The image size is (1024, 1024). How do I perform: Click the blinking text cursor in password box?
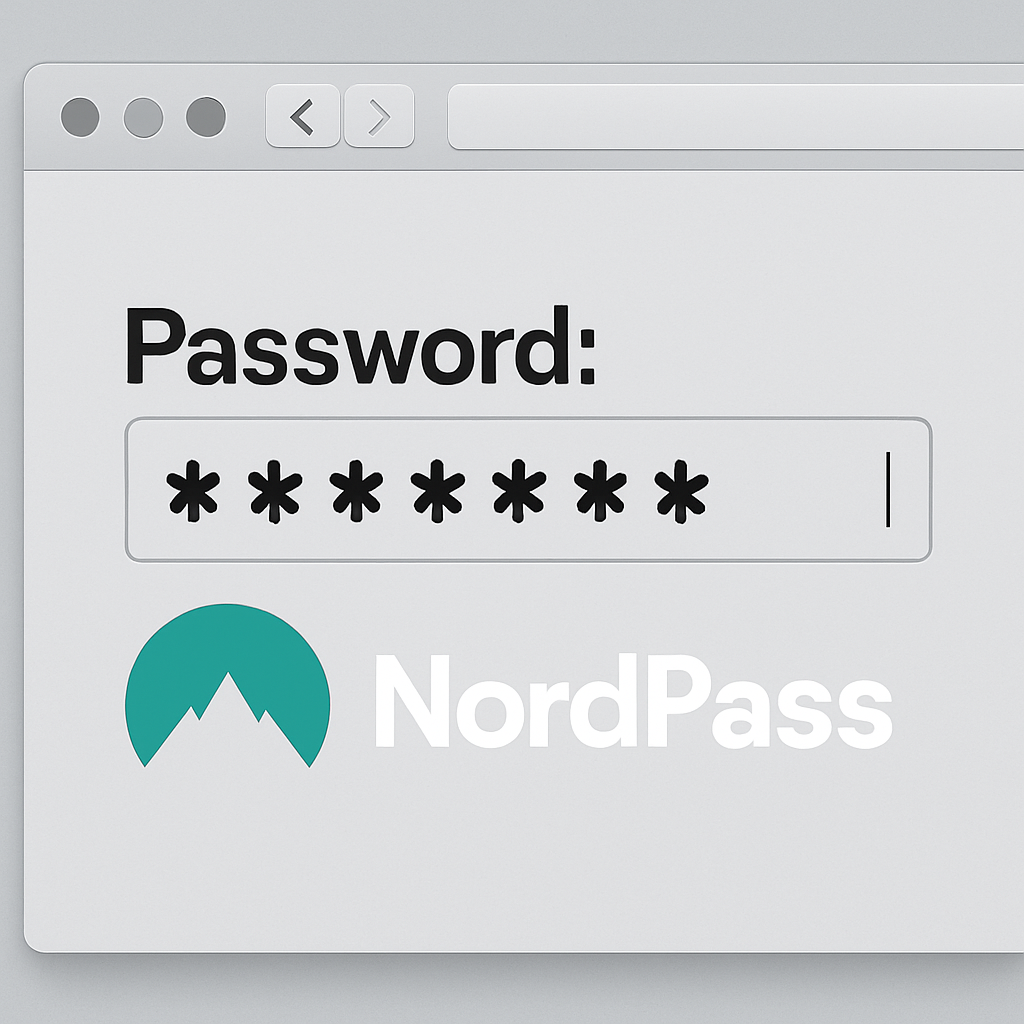coord(888,489)
